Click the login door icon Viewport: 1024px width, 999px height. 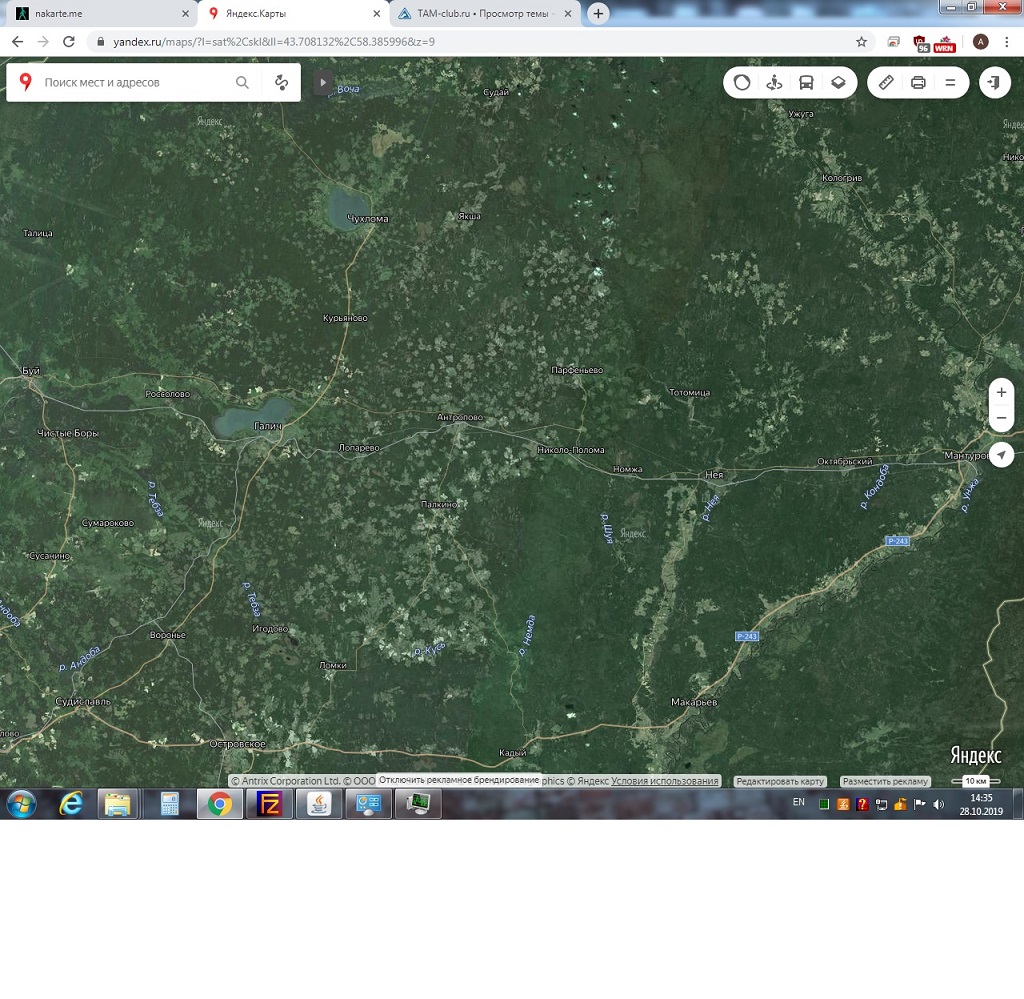(994, 83)
